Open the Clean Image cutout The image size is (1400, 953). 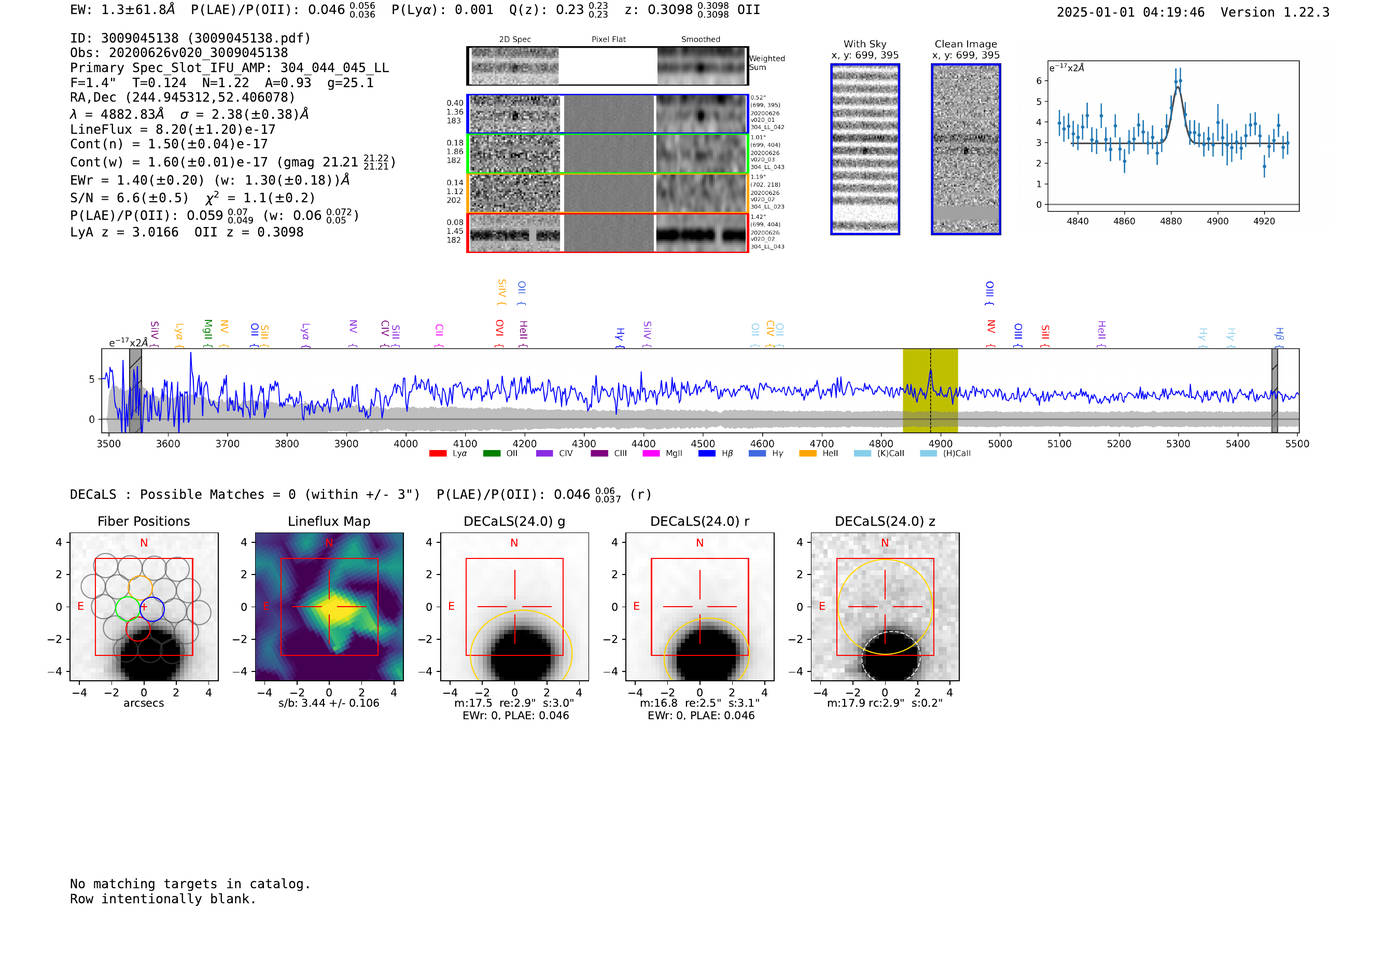[966, 149]
